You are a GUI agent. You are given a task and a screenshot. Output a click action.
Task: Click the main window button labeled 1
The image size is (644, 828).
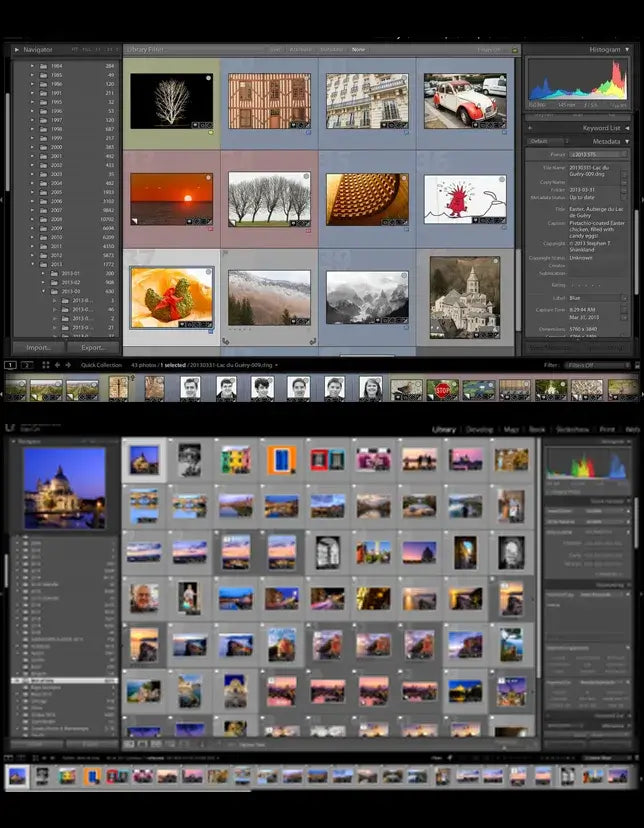click(11, 365)
